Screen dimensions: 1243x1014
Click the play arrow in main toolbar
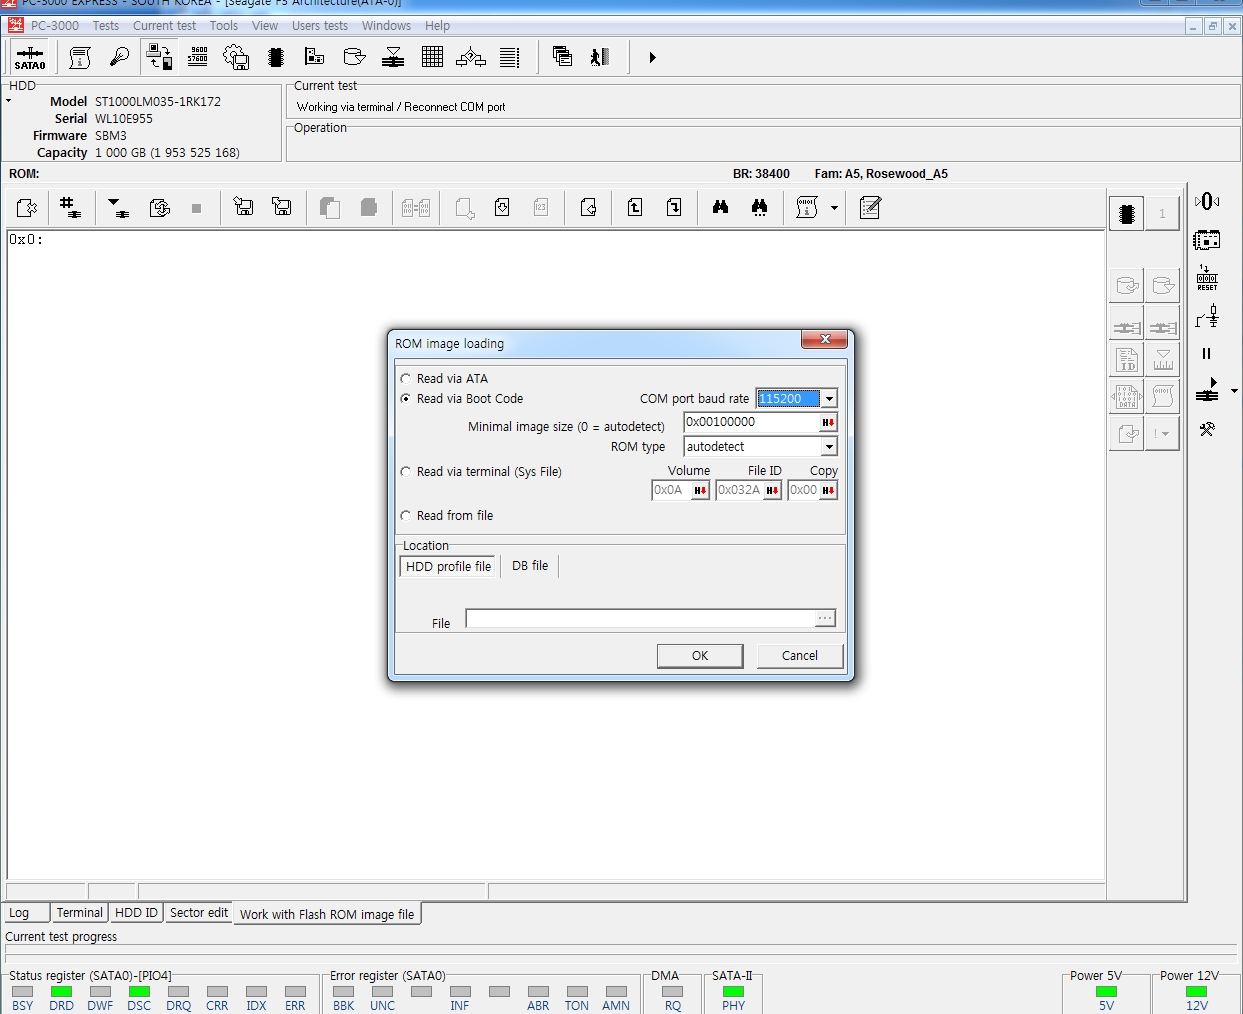click(x=652, y=58)
